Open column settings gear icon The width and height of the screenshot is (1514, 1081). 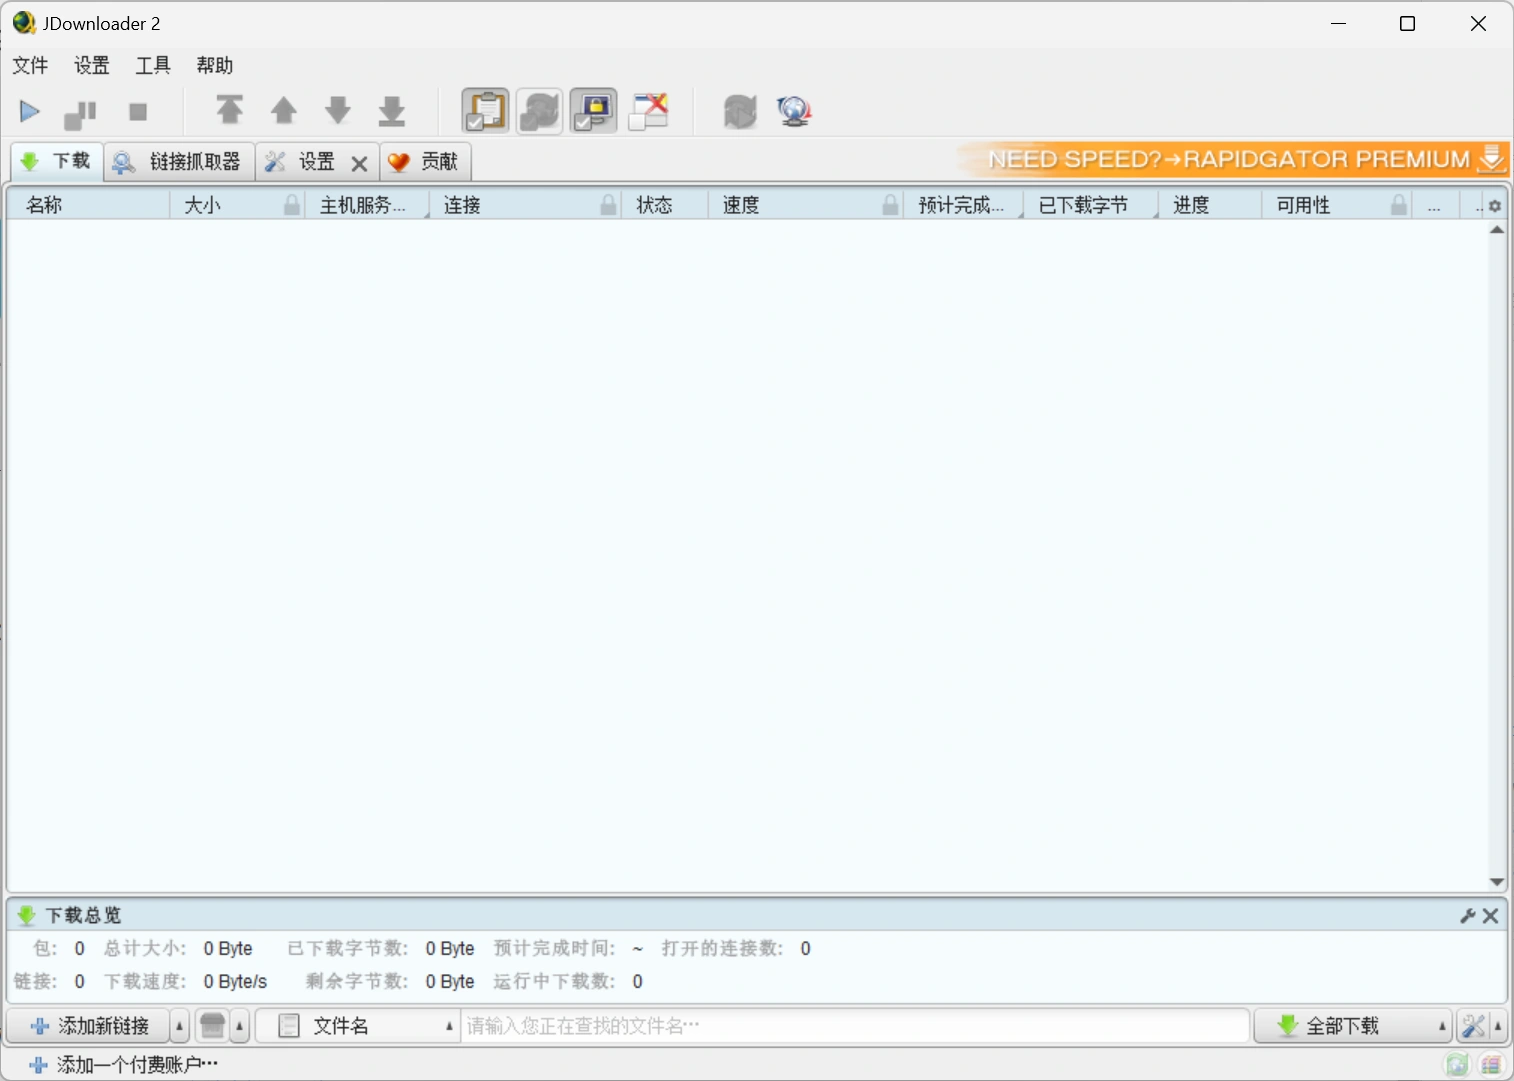tap(1495, 206)
